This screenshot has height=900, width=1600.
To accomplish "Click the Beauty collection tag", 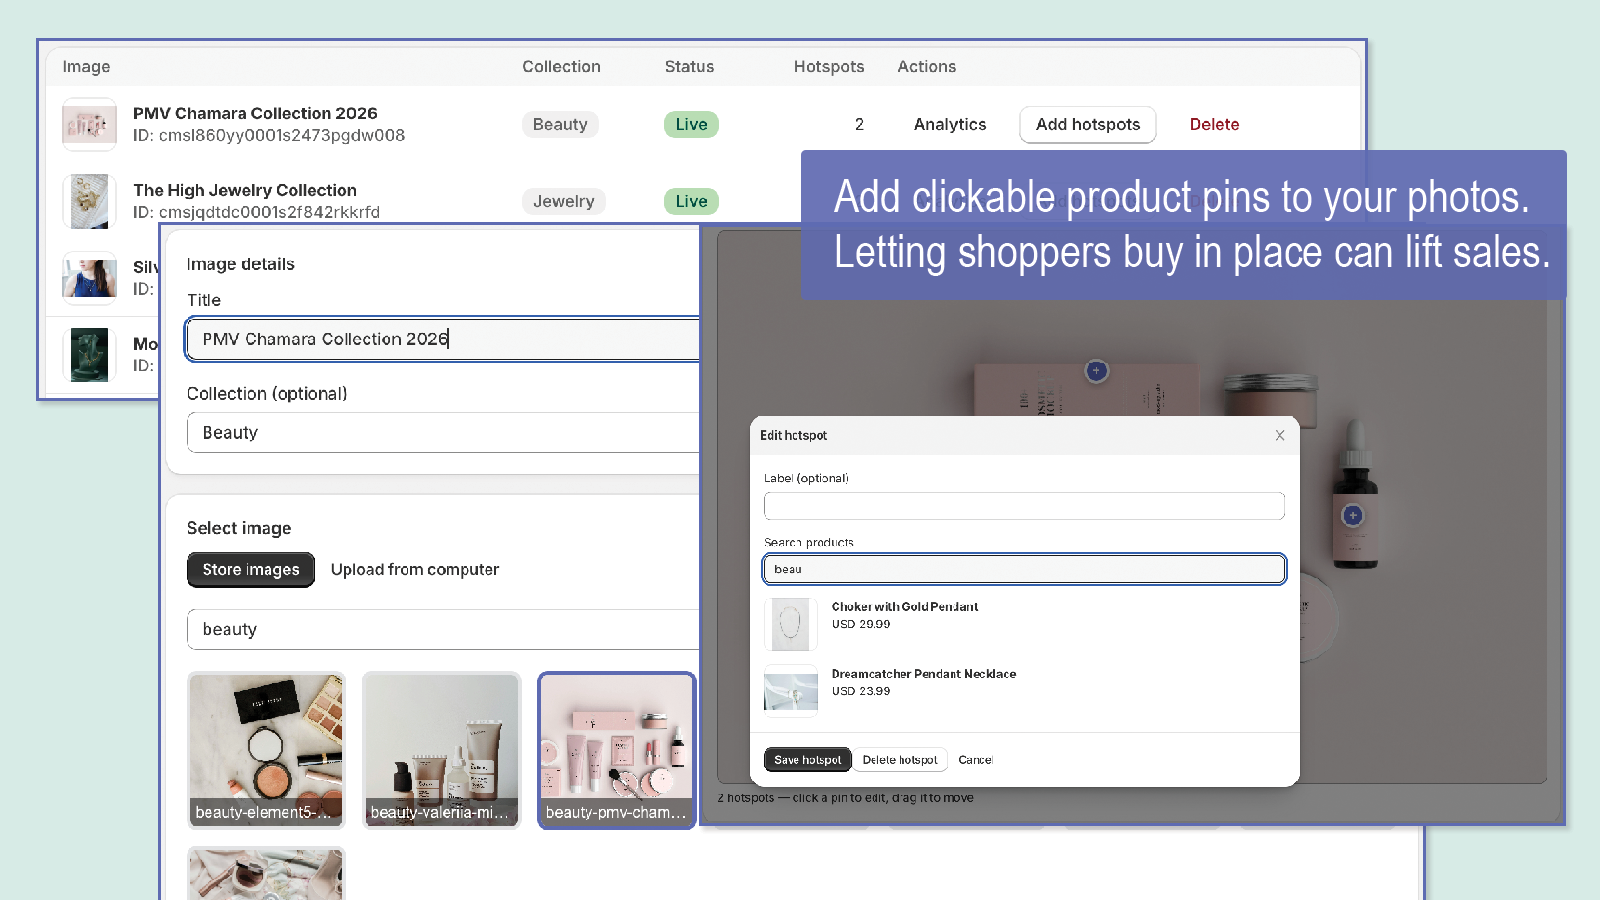I will click(560, 125).
